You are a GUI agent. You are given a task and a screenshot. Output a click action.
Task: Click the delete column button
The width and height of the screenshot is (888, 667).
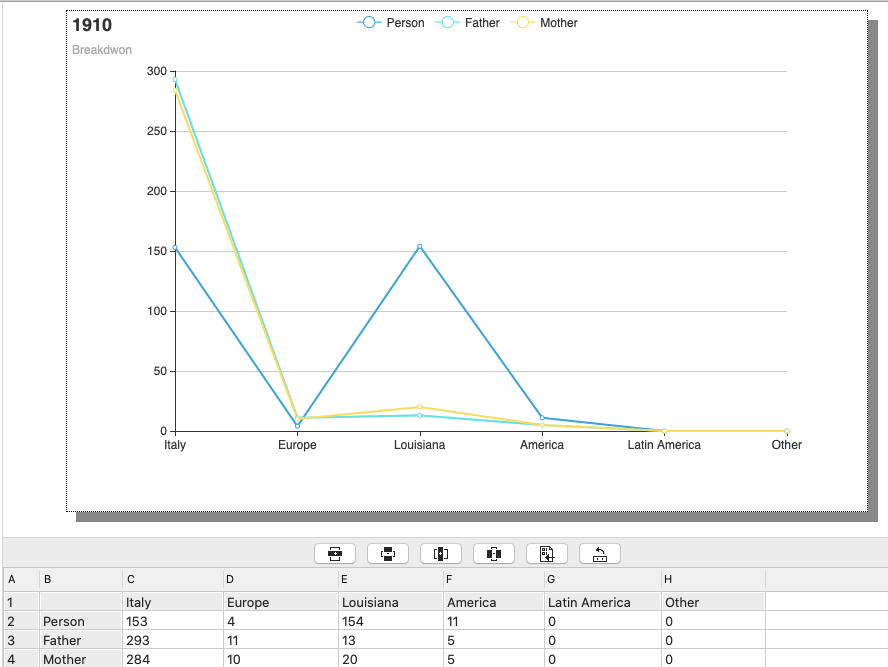(494, 553)
